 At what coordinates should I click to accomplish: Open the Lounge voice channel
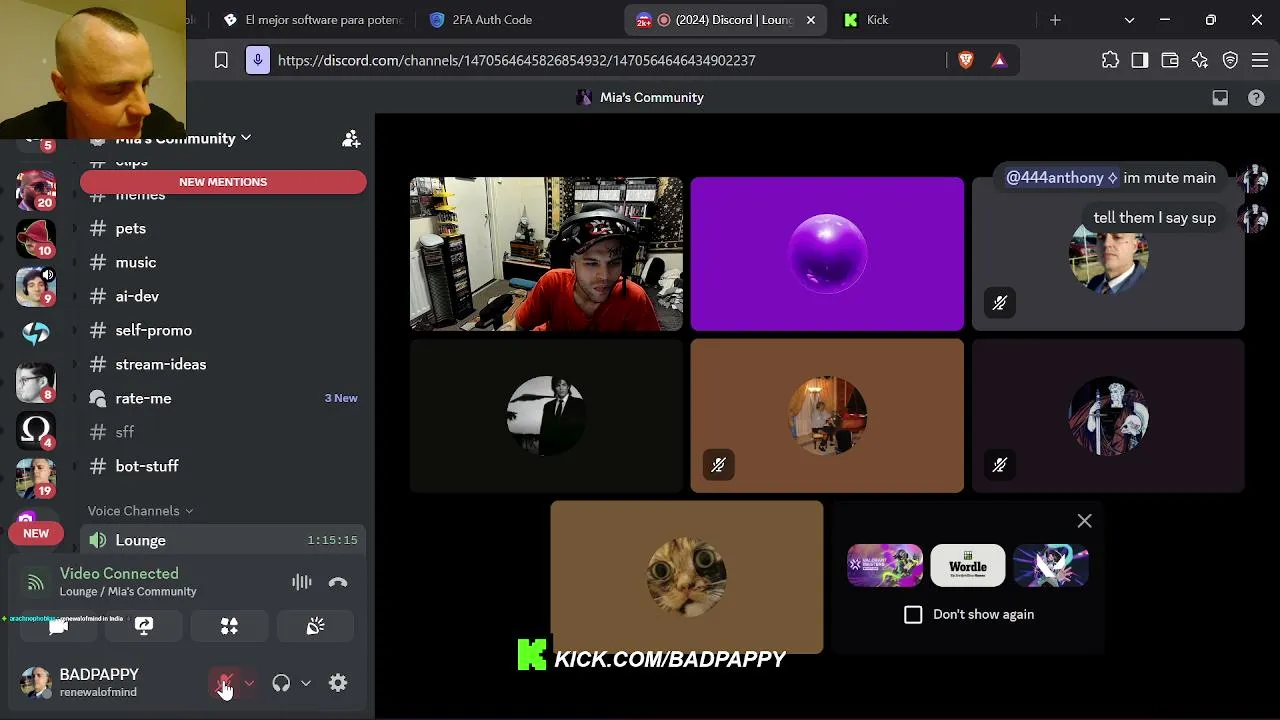click(223, 540)
